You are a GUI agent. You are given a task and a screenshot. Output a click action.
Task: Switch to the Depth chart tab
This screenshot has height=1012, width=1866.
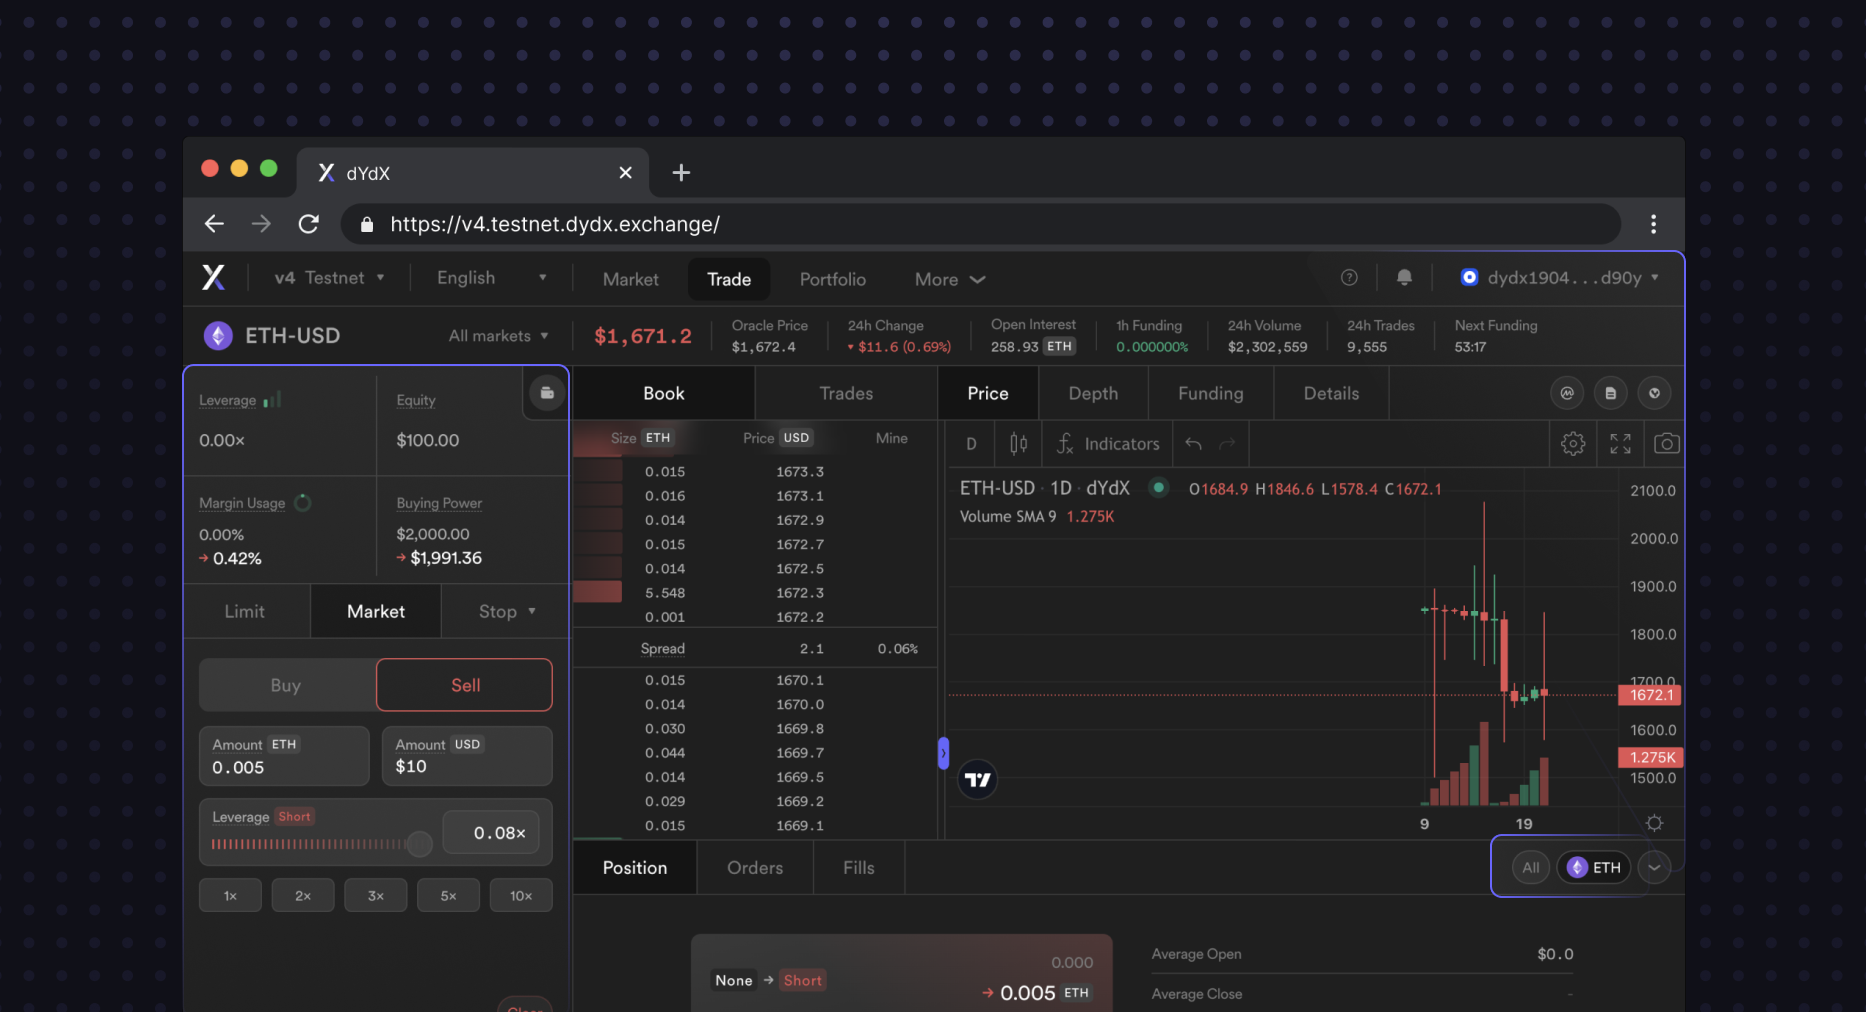[x=1093, y=393]
